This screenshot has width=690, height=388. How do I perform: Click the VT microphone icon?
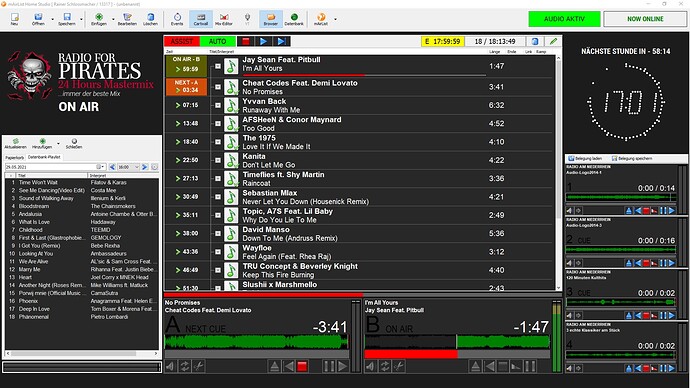coord(247,19)
